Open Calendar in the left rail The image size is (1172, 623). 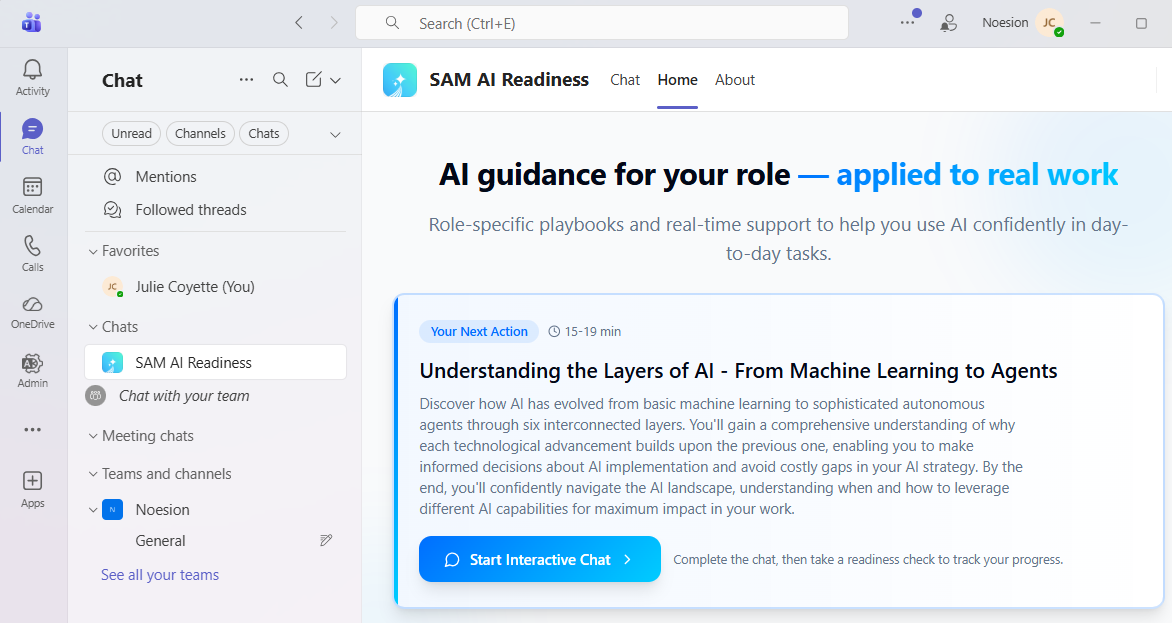coord(33,188)
